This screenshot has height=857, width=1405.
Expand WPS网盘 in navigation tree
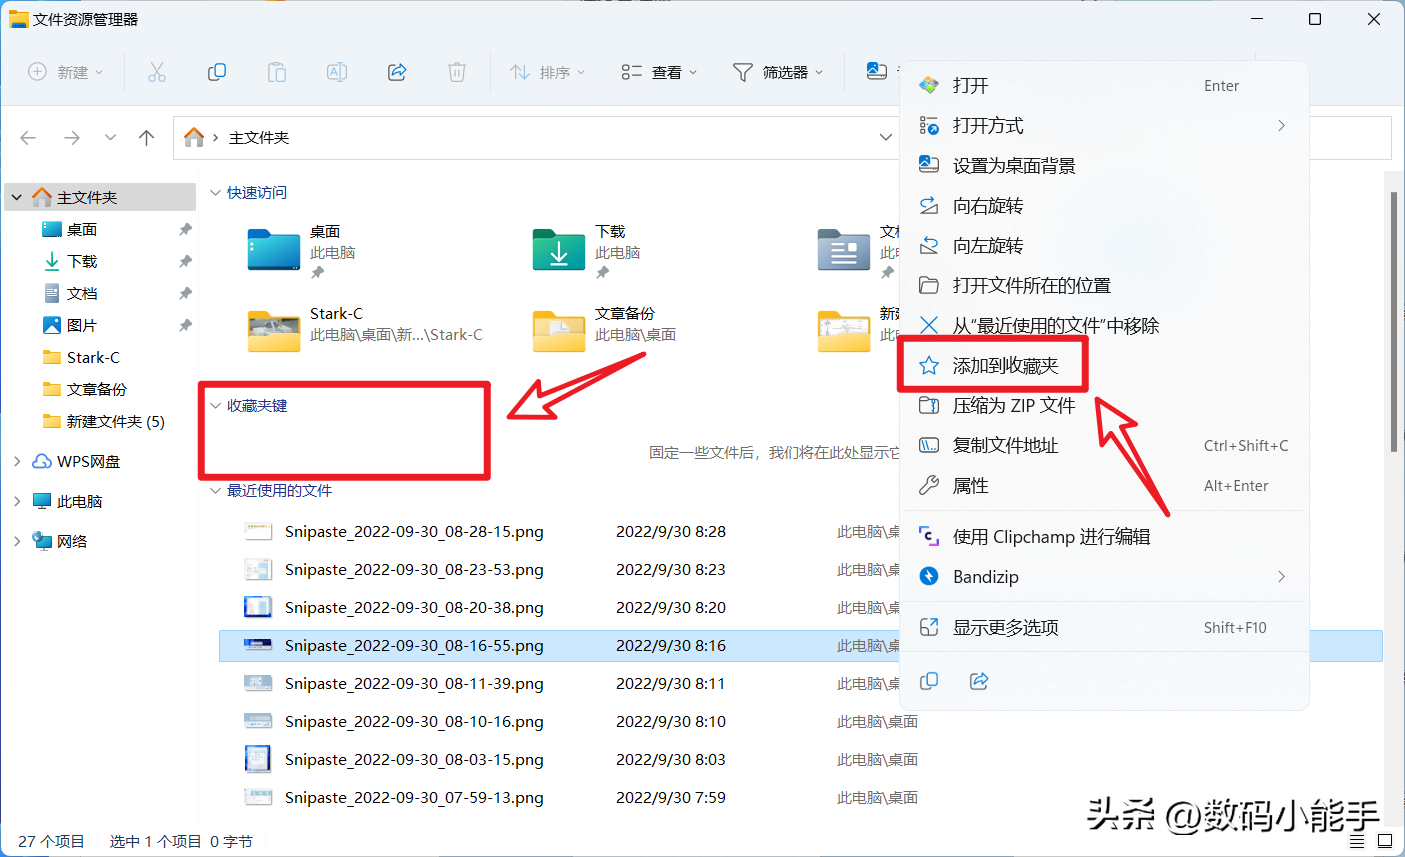click(17, 461)
